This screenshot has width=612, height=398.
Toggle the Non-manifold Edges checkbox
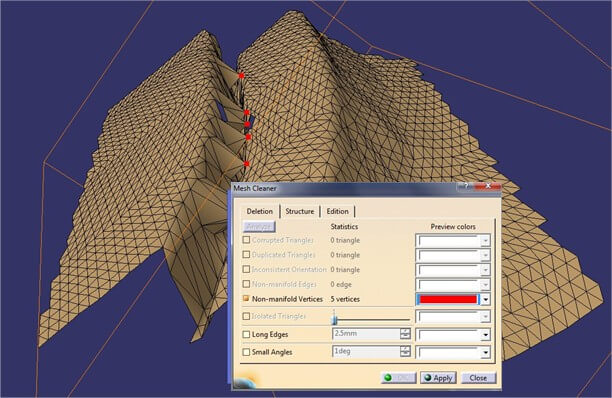[x=246, y=284]
